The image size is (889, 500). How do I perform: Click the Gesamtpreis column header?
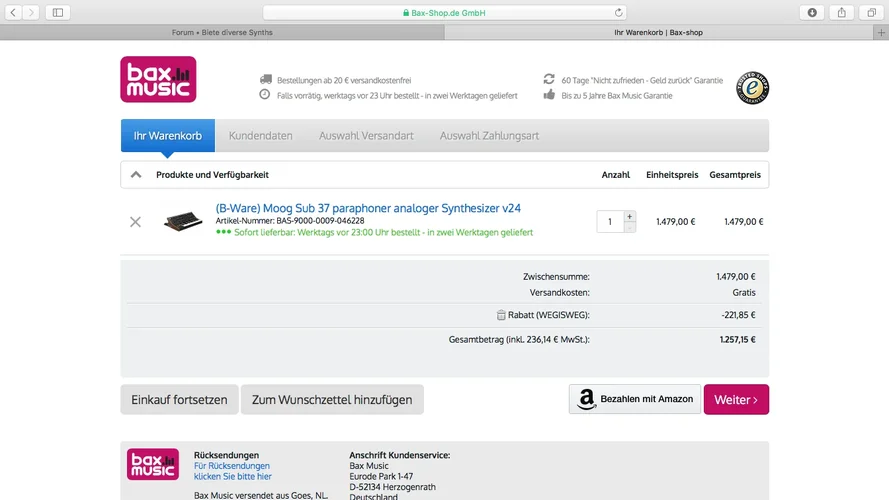[735, 175]
